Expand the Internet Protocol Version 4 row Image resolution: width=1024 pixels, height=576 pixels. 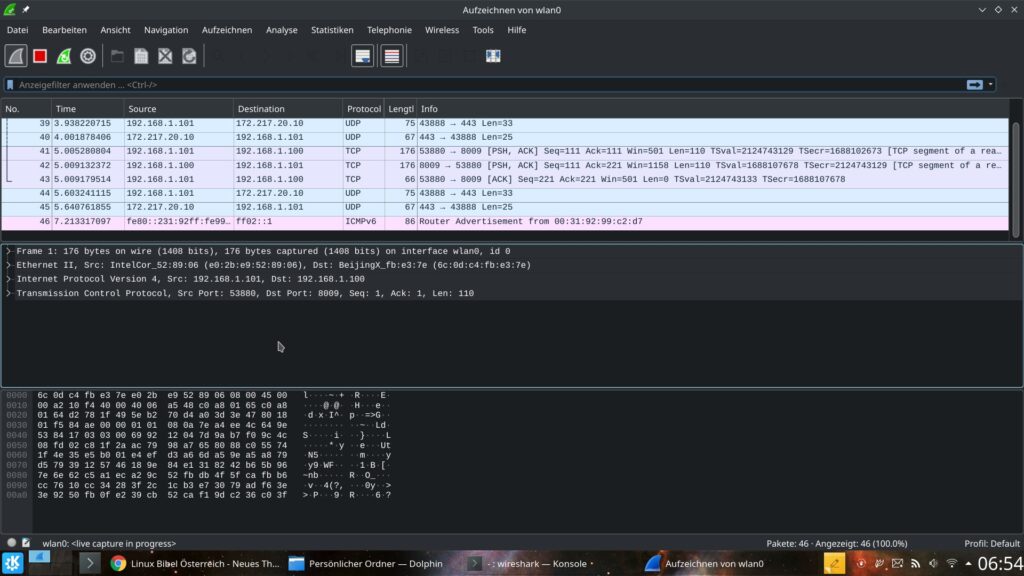click(x=8, y=279)
